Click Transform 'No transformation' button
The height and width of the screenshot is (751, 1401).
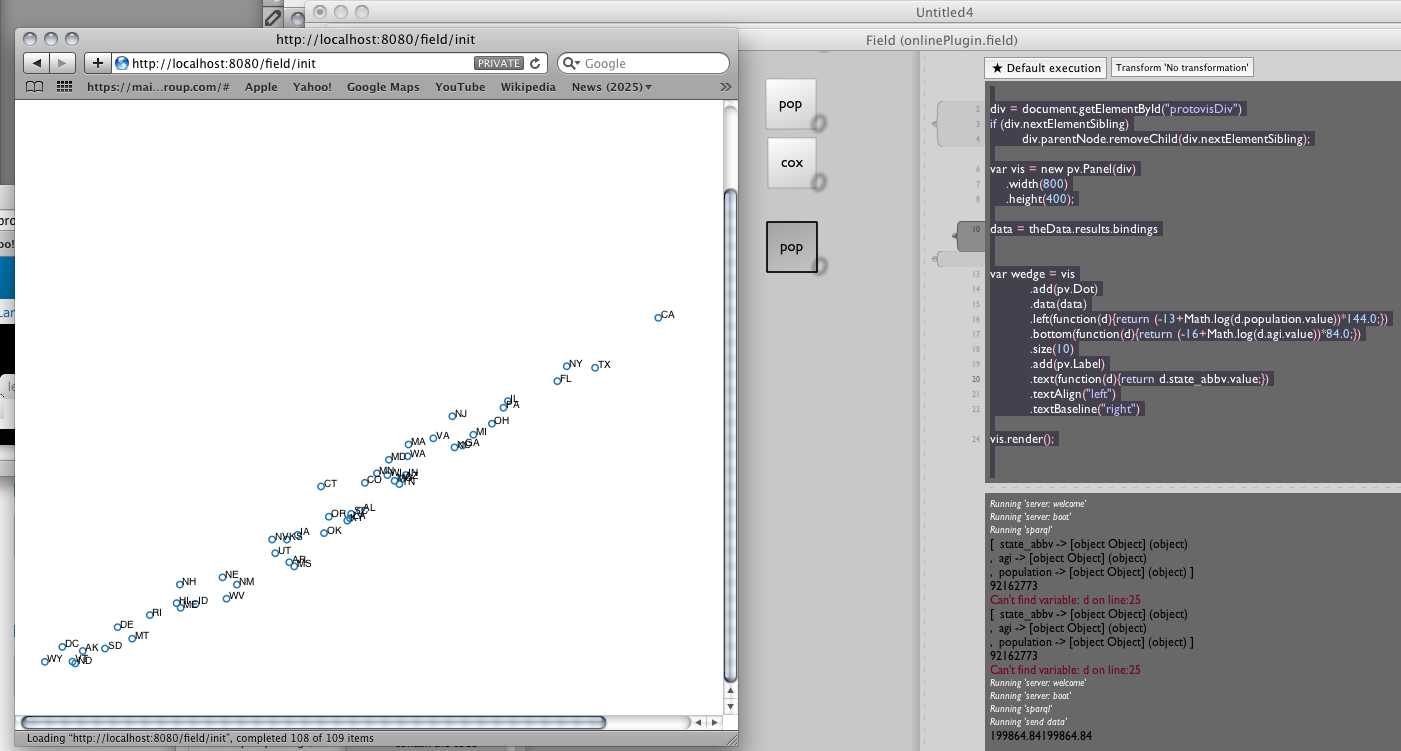point(1182,68)
